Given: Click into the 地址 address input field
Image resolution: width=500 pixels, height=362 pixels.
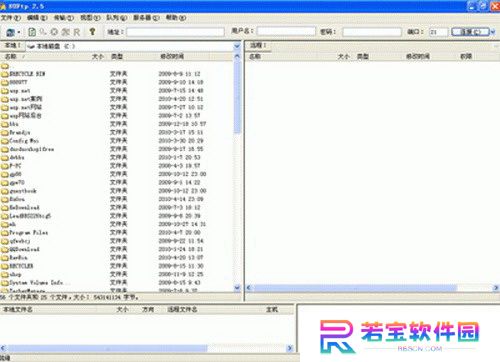Looking at the screenshot, I should pyautogui.click(x=175, y=32).
